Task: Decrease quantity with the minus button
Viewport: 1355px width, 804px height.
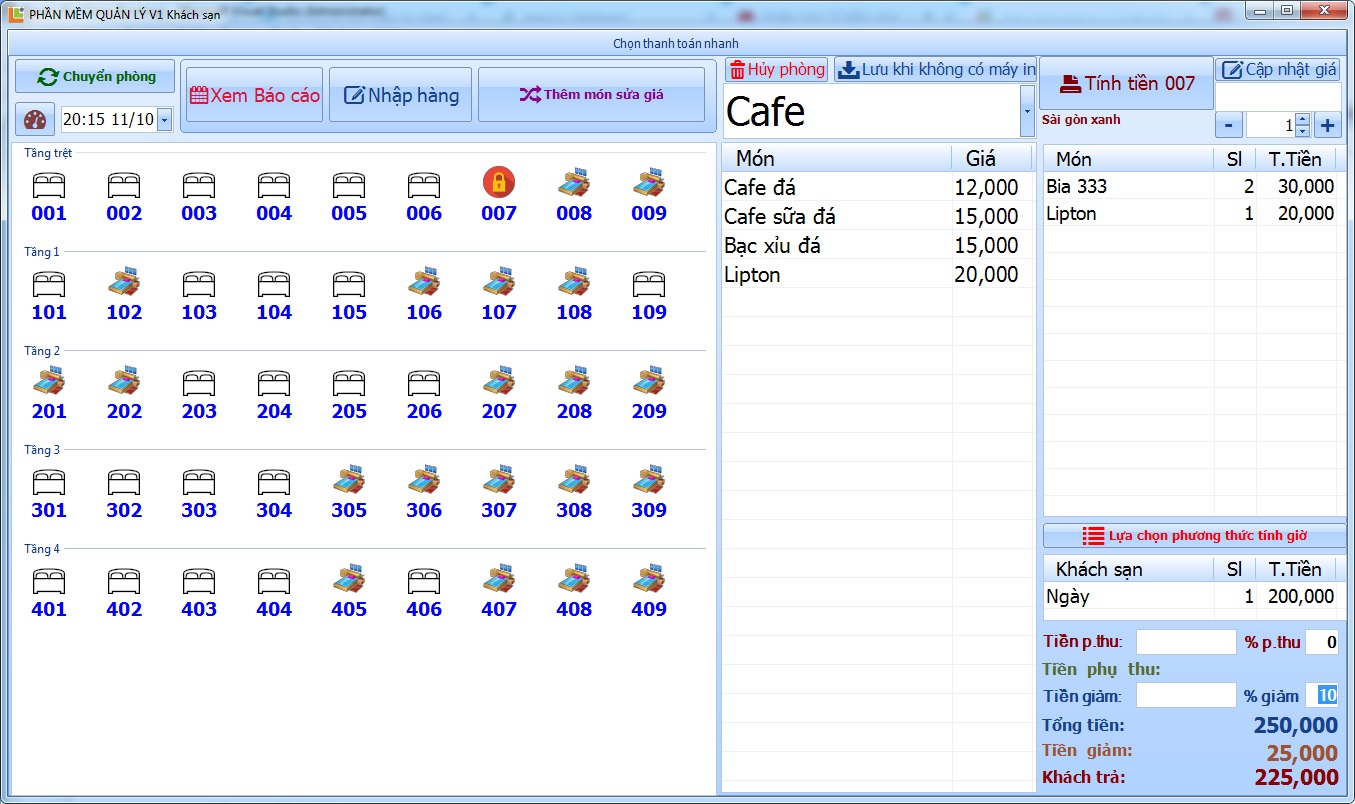Action: coord(1229,125)
